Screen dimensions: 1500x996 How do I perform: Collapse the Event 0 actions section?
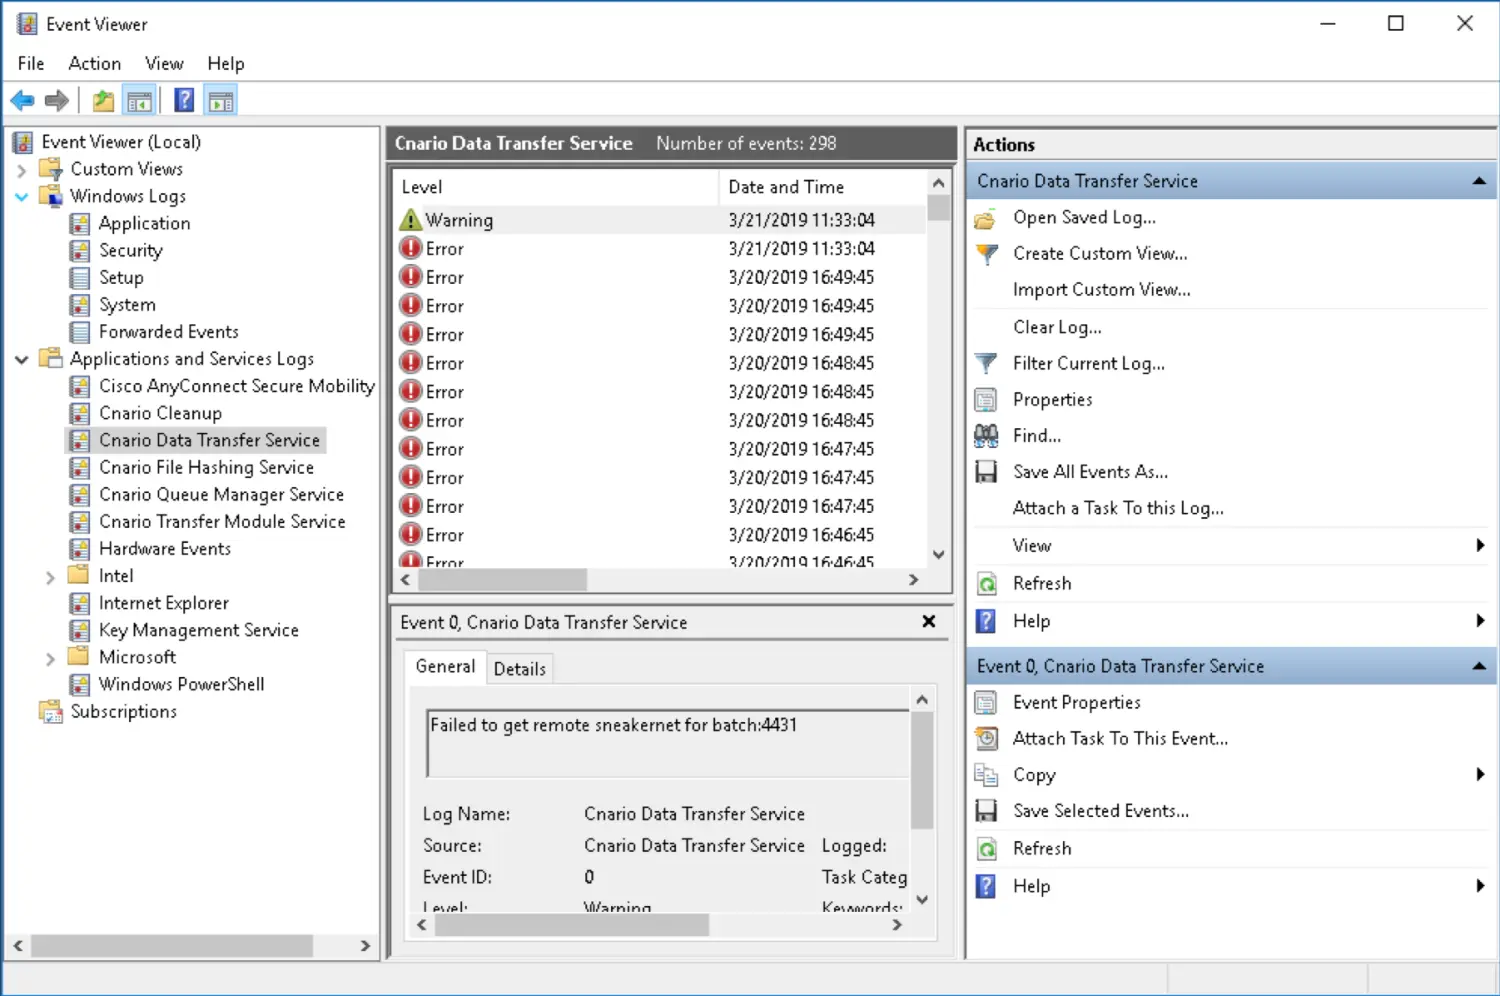tap(1479, 666)
